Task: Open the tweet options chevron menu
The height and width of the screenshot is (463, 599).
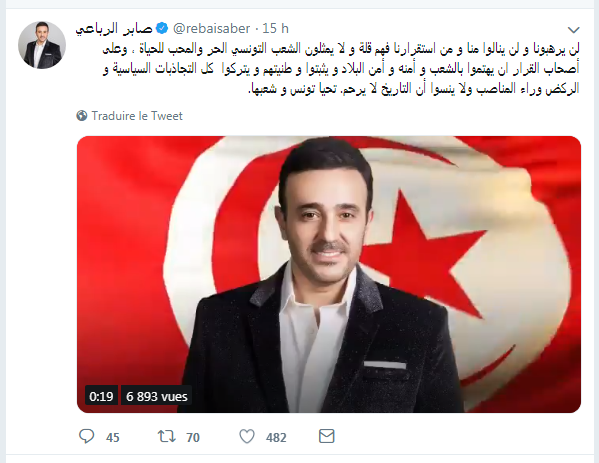Action: (574, 30)
